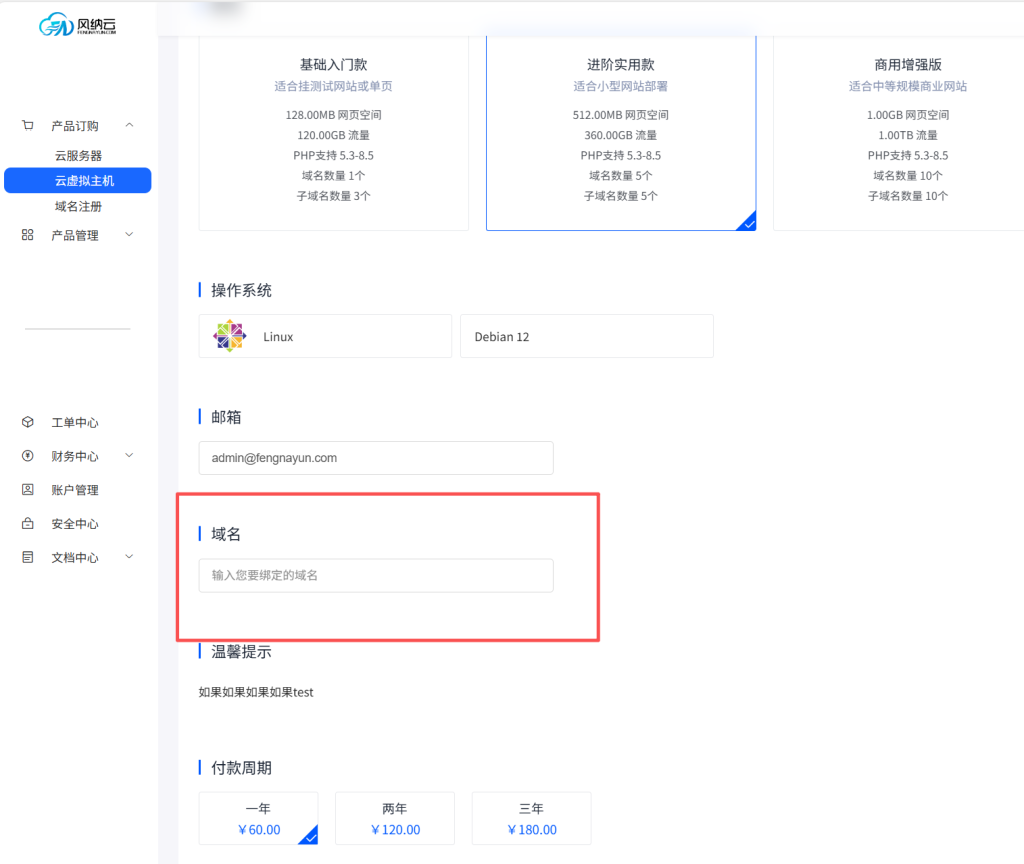Click the lock icon beside 安全中心
Viewport: 1024px width, 864px height.
28,524
